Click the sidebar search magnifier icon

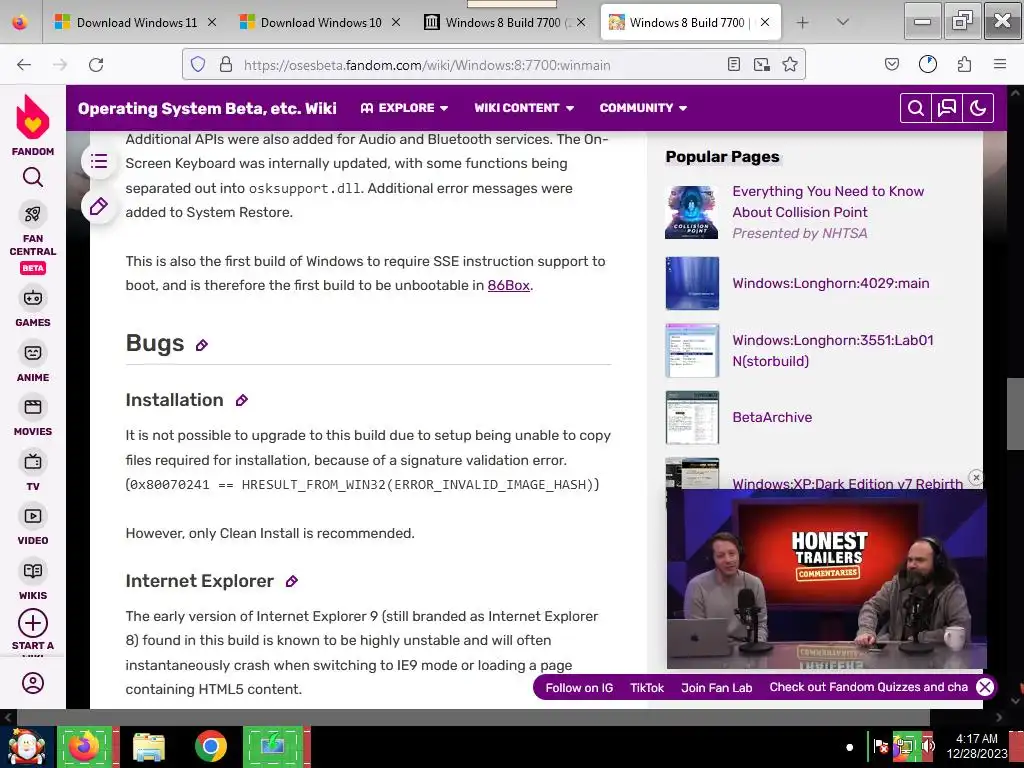click(33, 177)
